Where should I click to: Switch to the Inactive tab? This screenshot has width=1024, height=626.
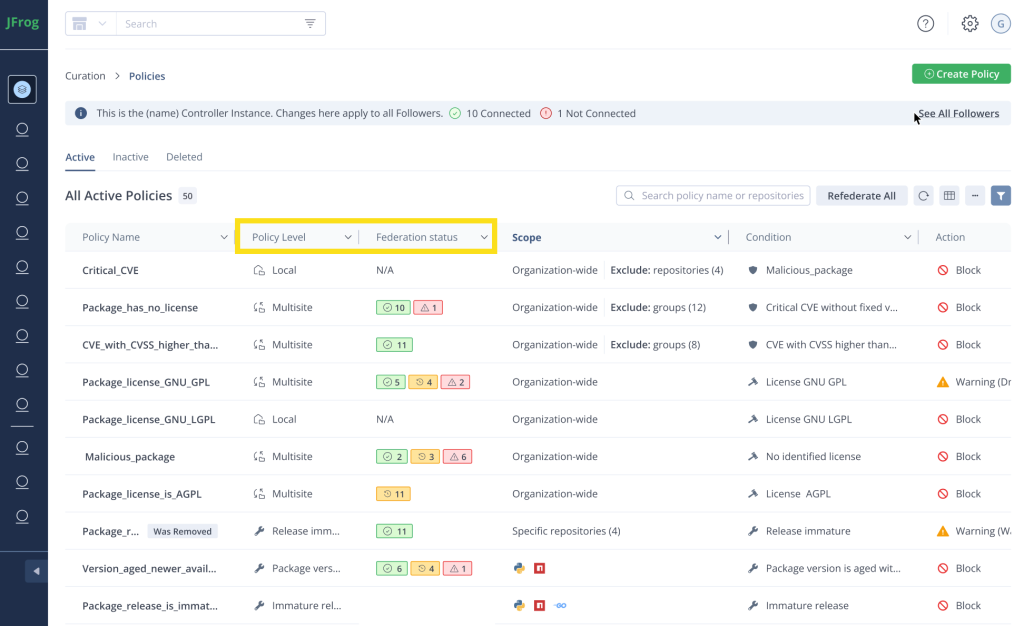[x=130, y=157]
